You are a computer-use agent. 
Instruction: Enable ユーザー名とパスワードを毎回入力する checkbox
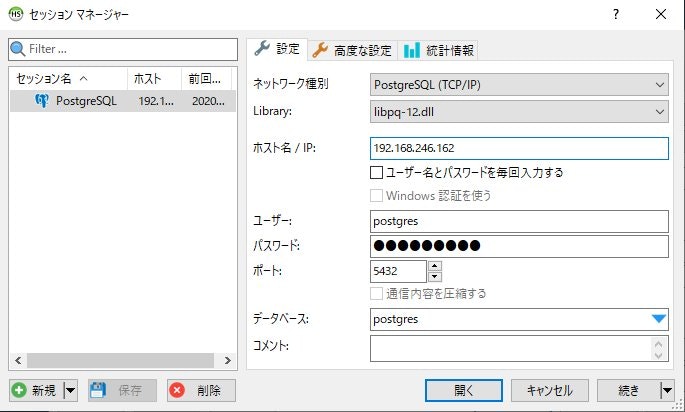[x=376, y=173]
